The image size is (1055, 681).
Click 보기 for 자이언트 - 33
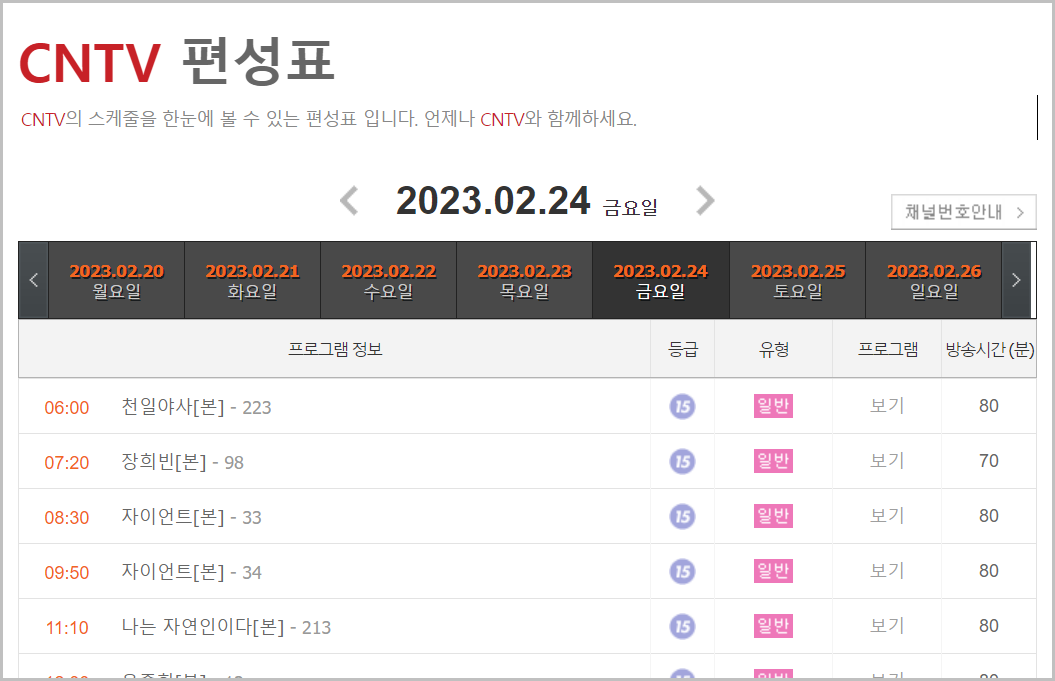(x=887, y=516)
